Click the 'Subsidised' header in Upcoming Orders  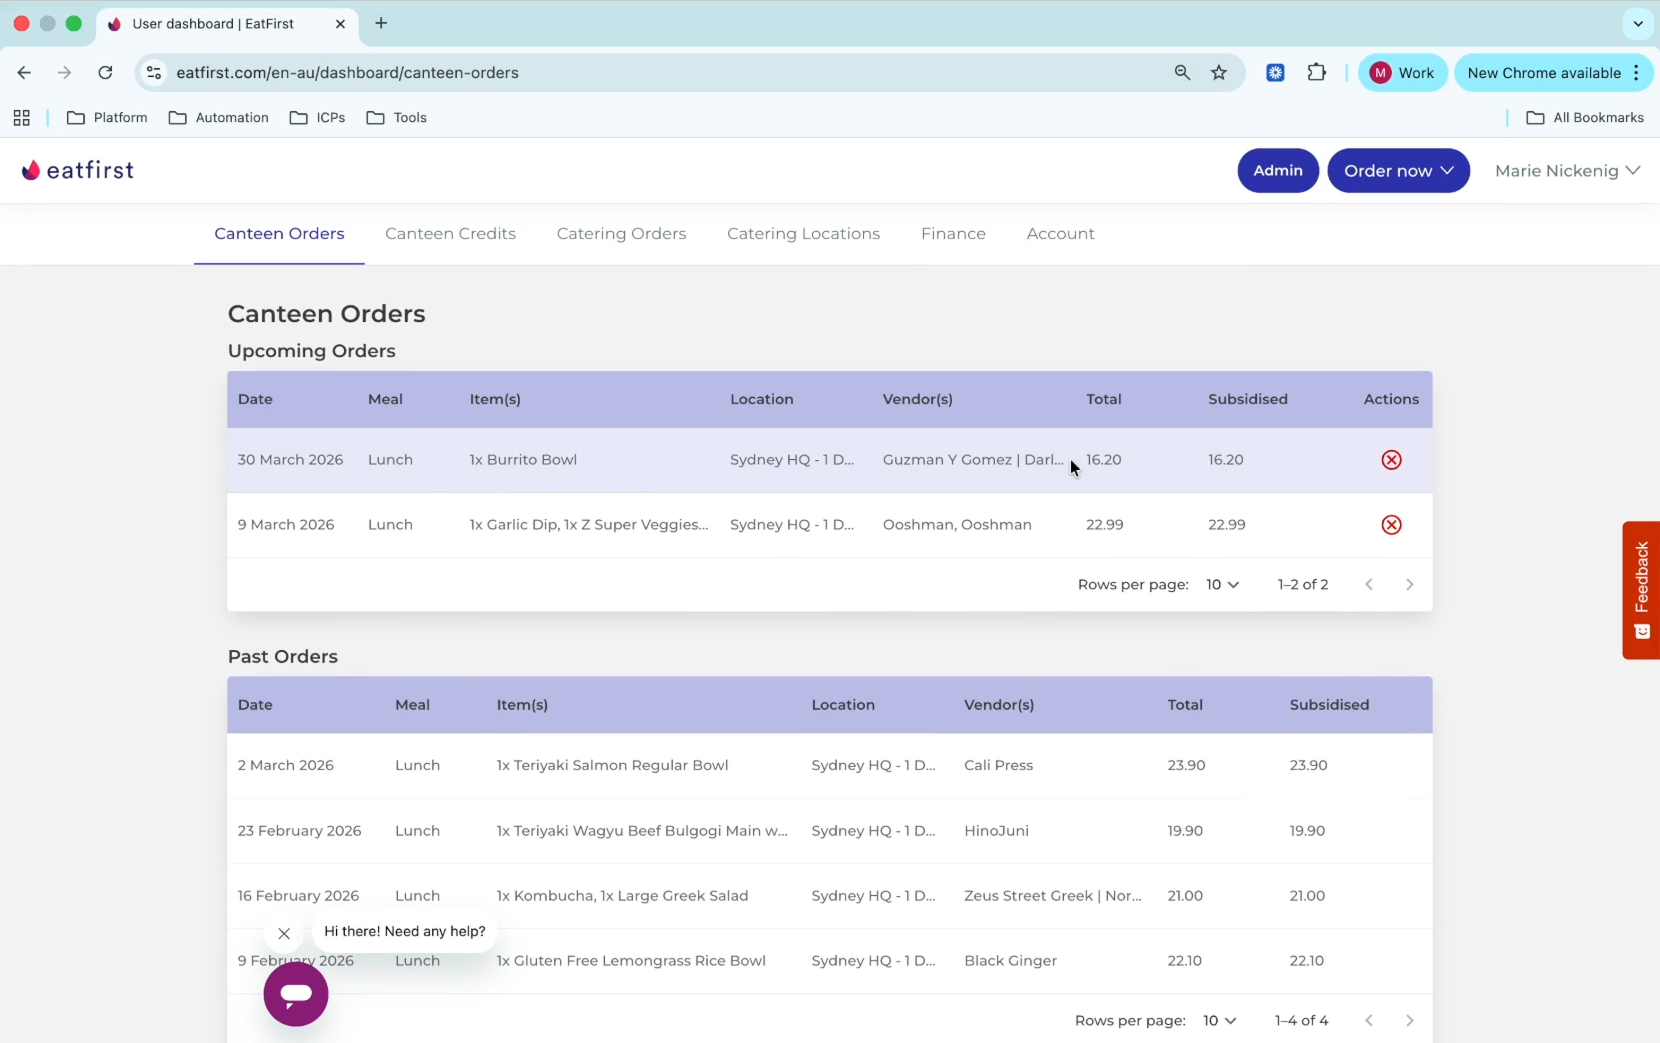coord(1248,400)
